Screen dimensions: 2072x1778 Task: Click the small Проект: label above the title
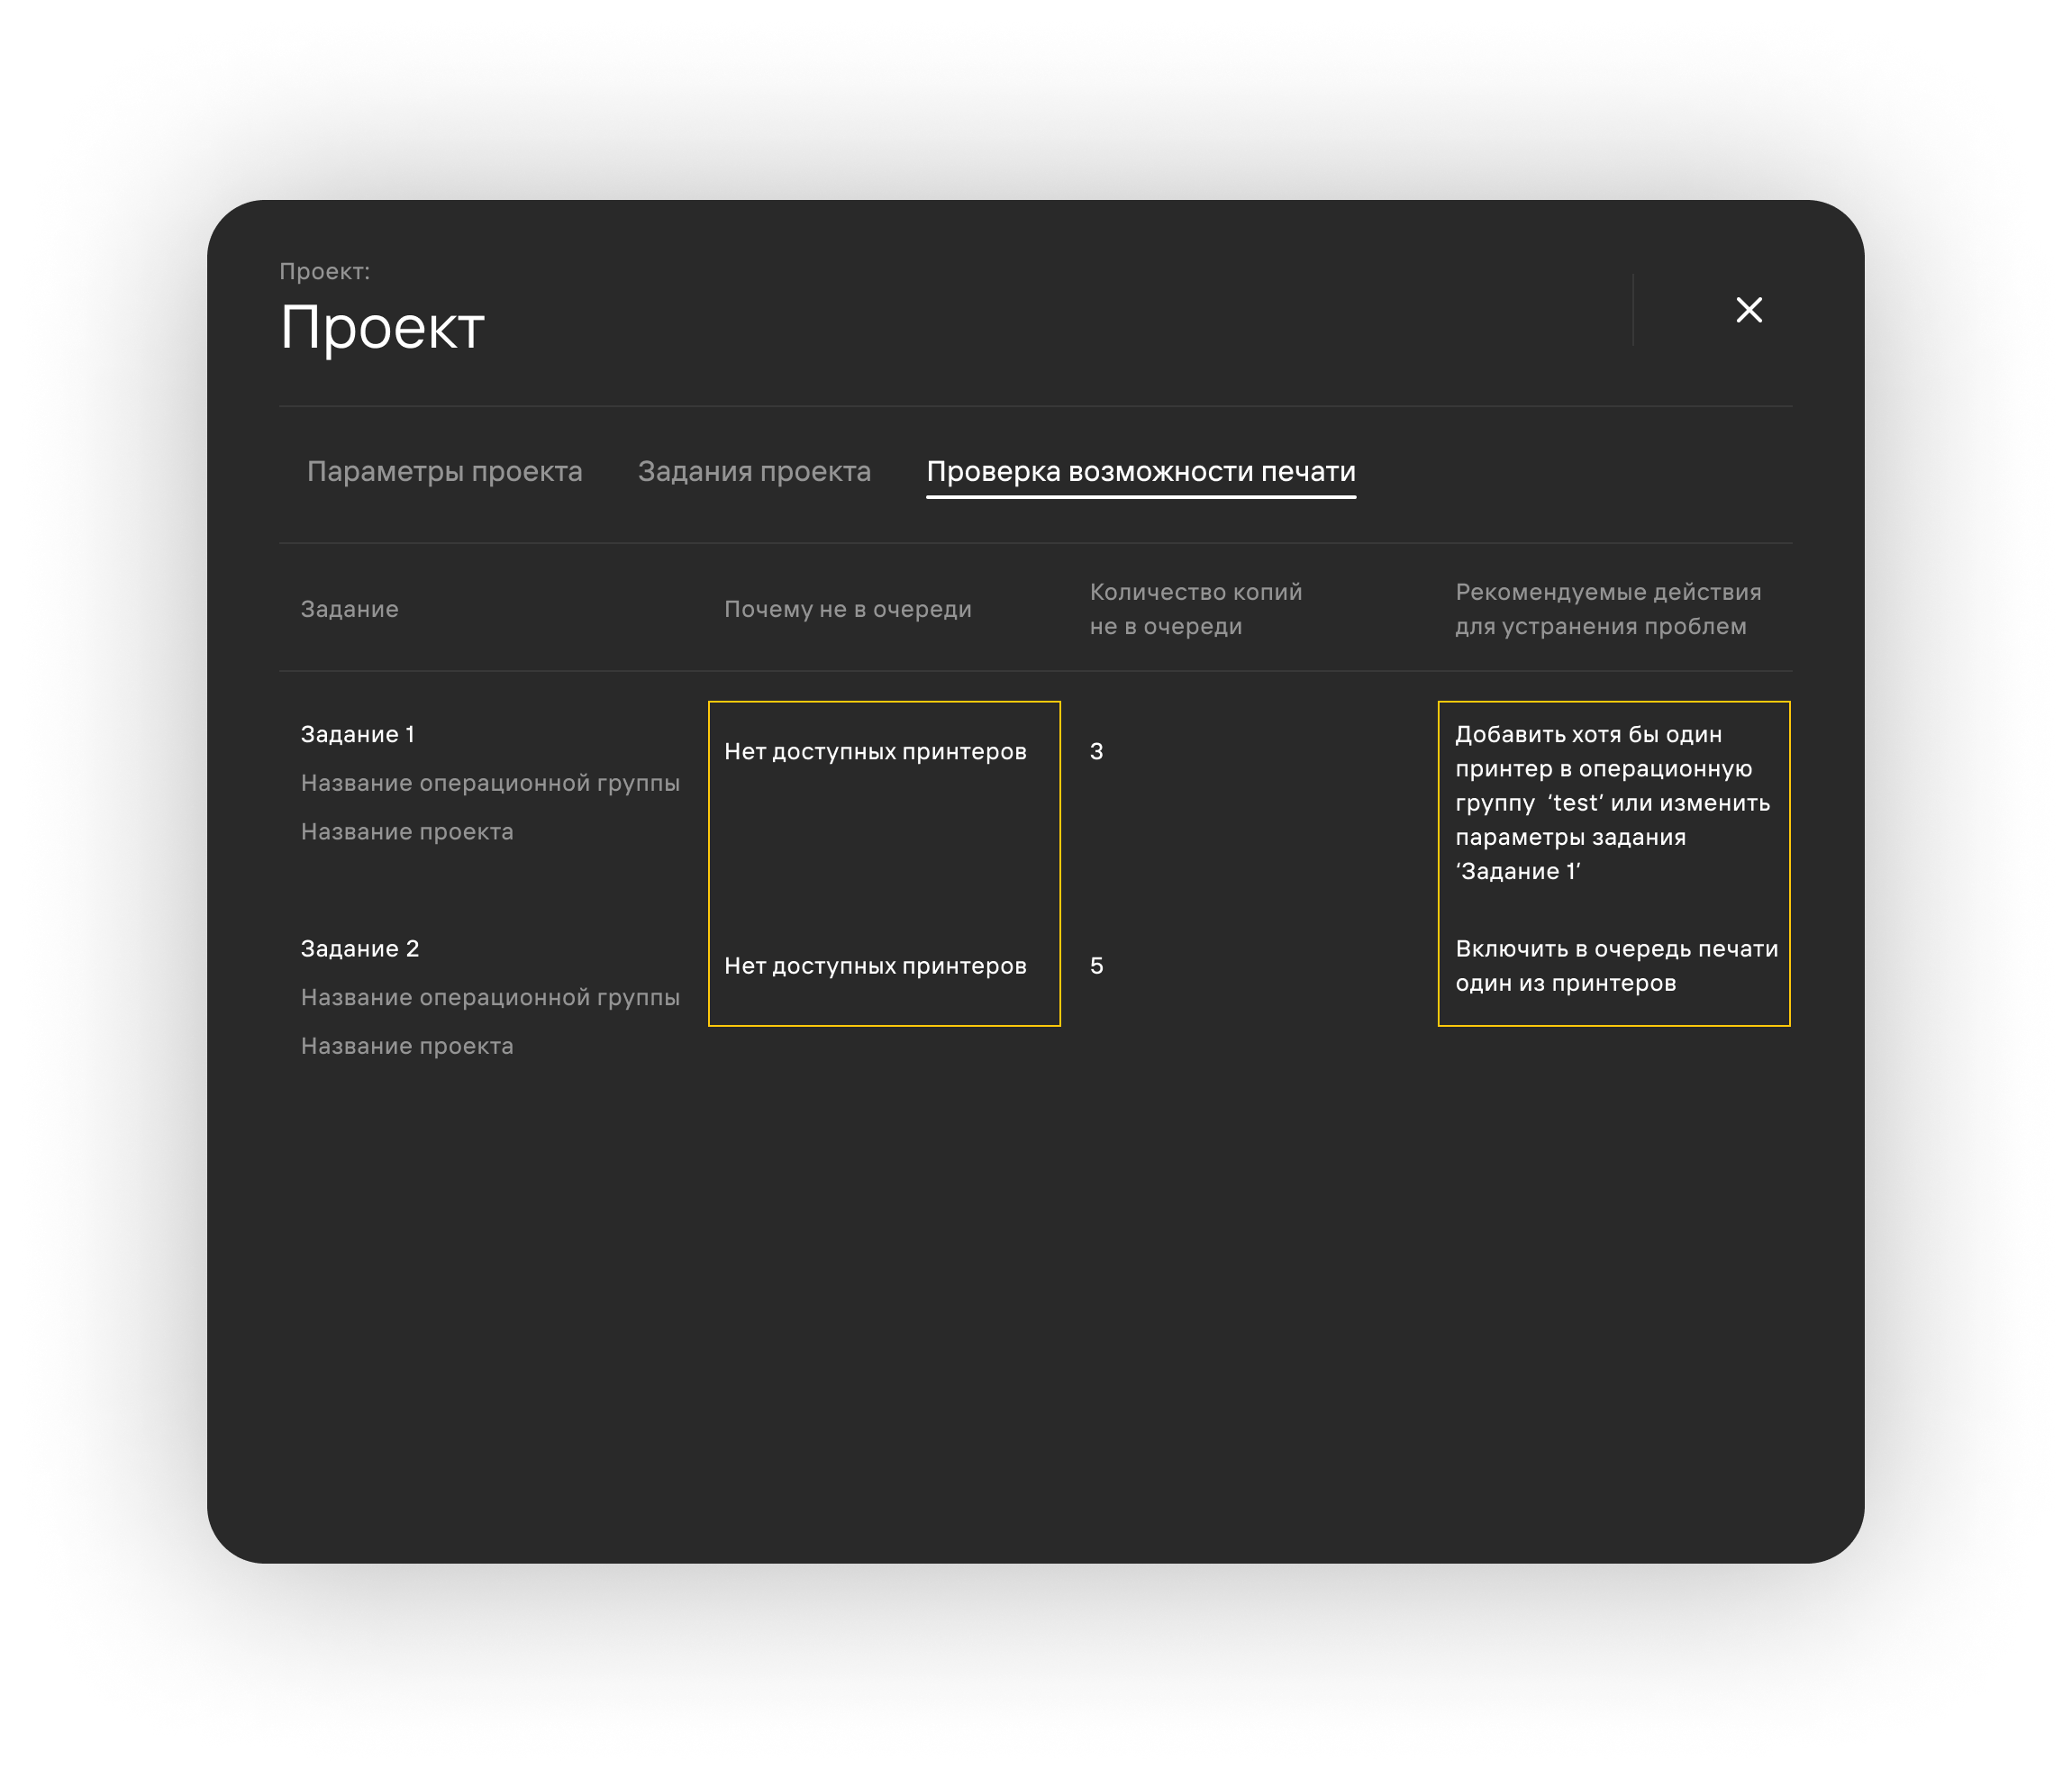point(324,271)
